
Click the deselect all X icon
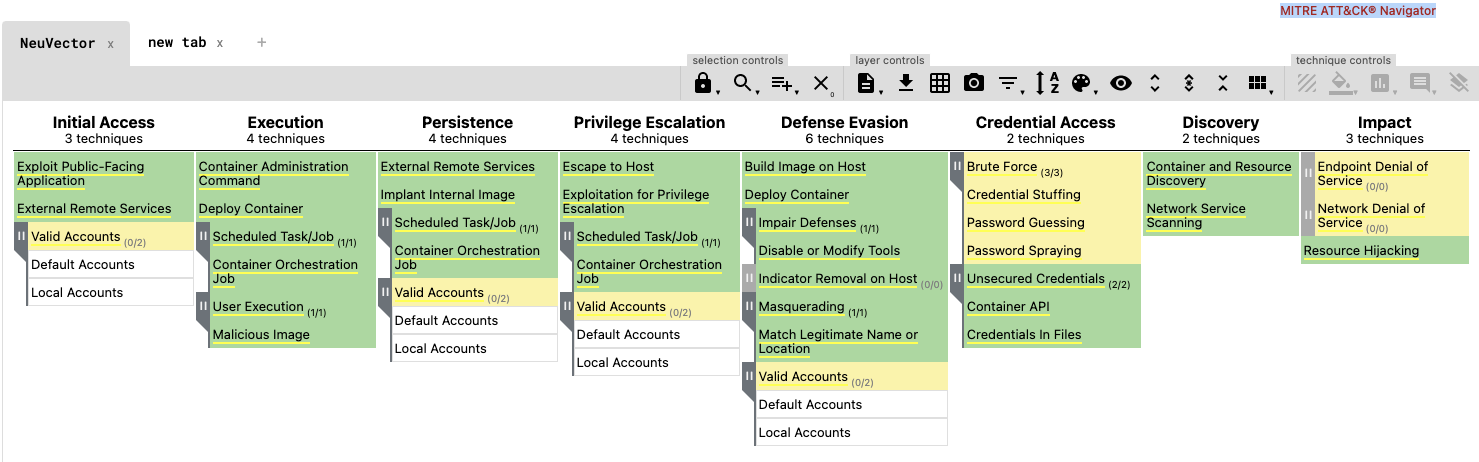[821, 84]
